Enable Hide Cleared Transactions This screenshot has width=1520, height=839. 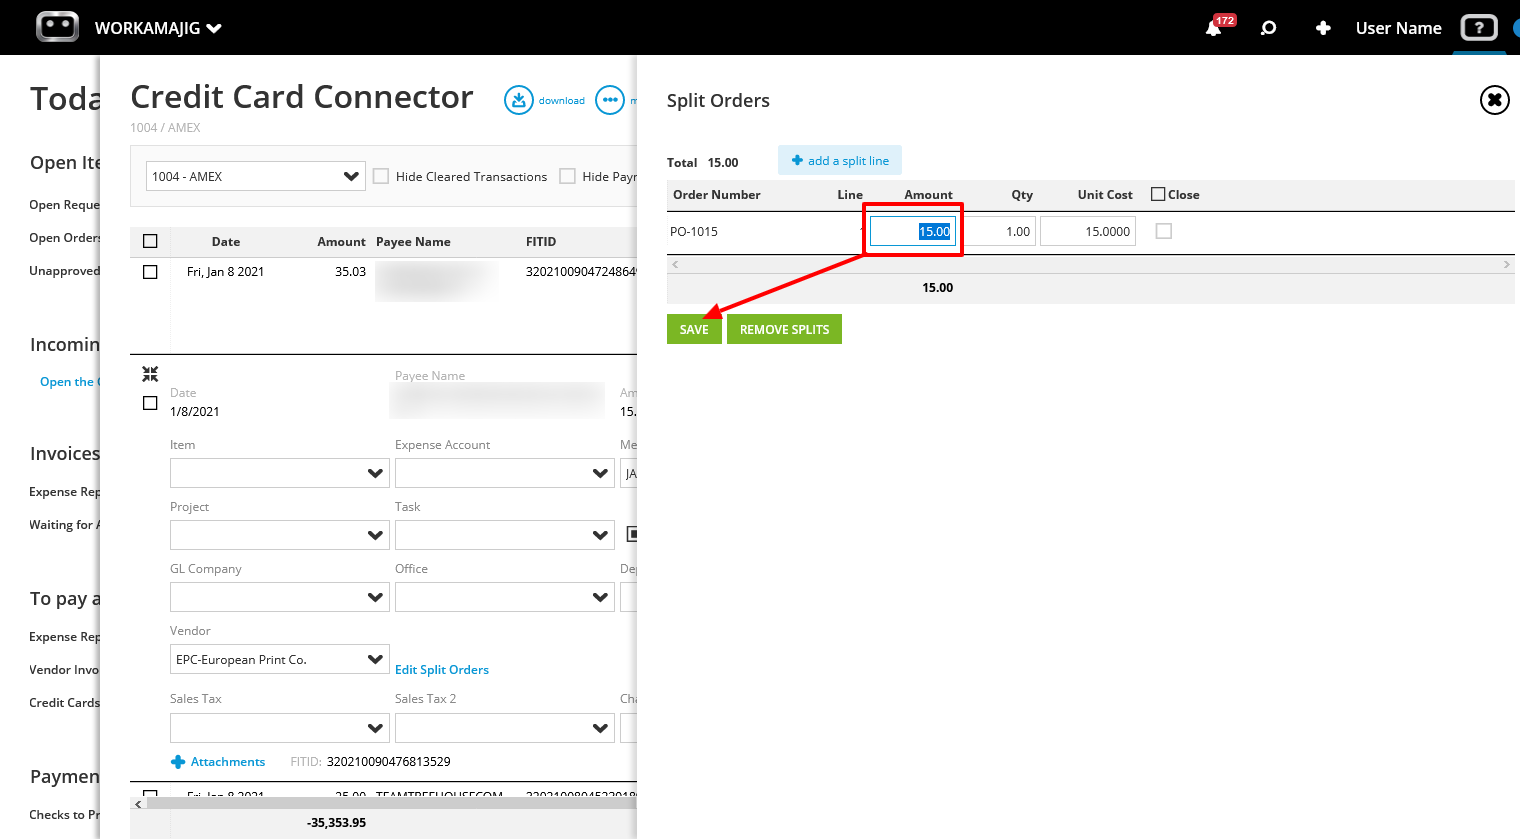381,175
